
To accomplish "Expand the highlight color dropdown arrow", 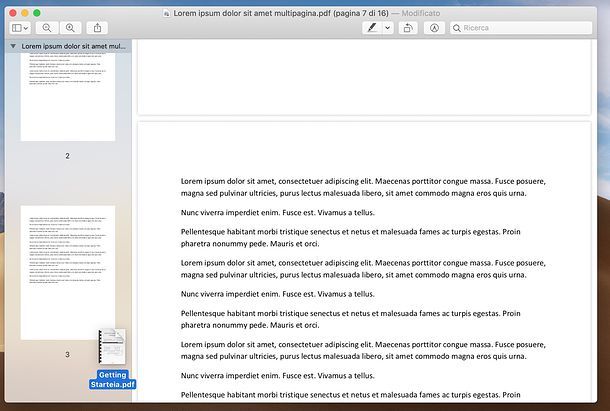I will click(387, 28).
